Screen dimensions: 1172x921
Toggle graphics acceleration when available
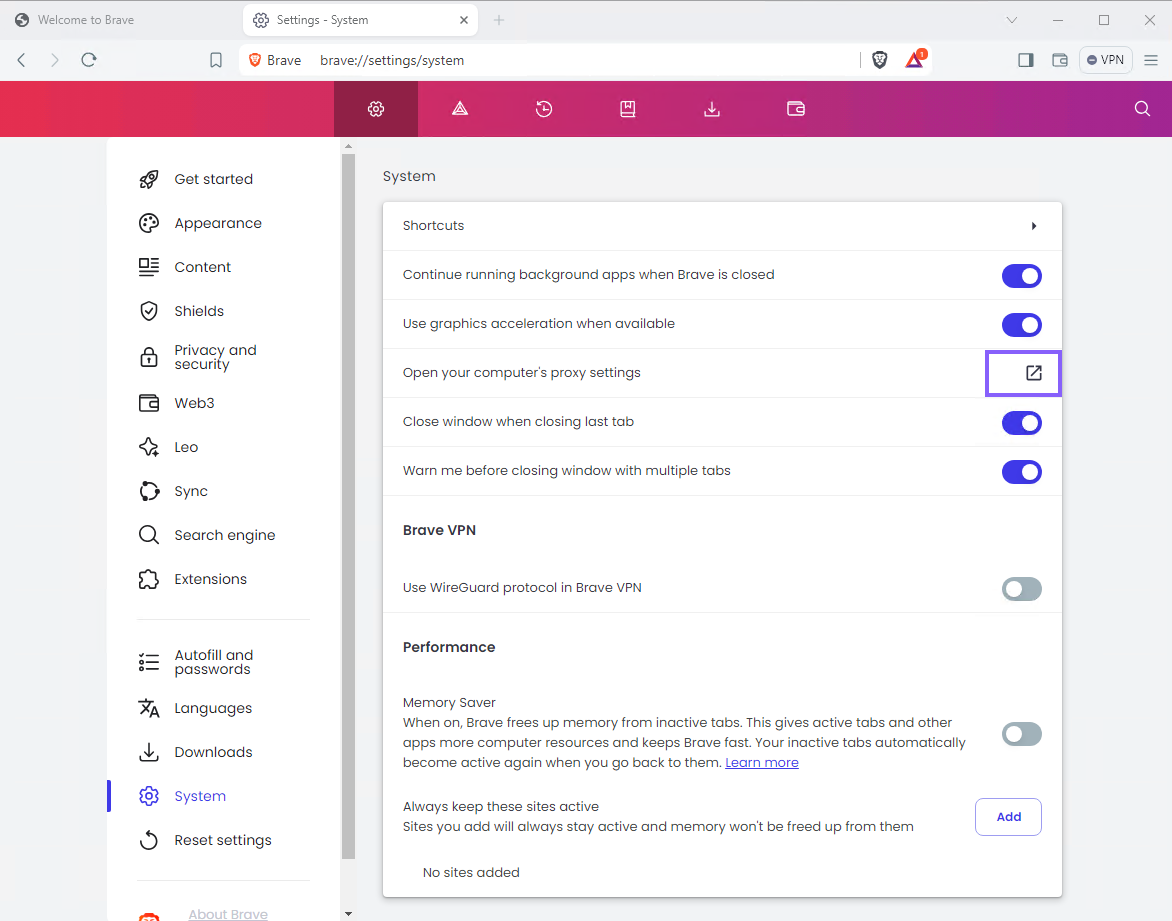pyautogui.click(x=1021, y=325)
